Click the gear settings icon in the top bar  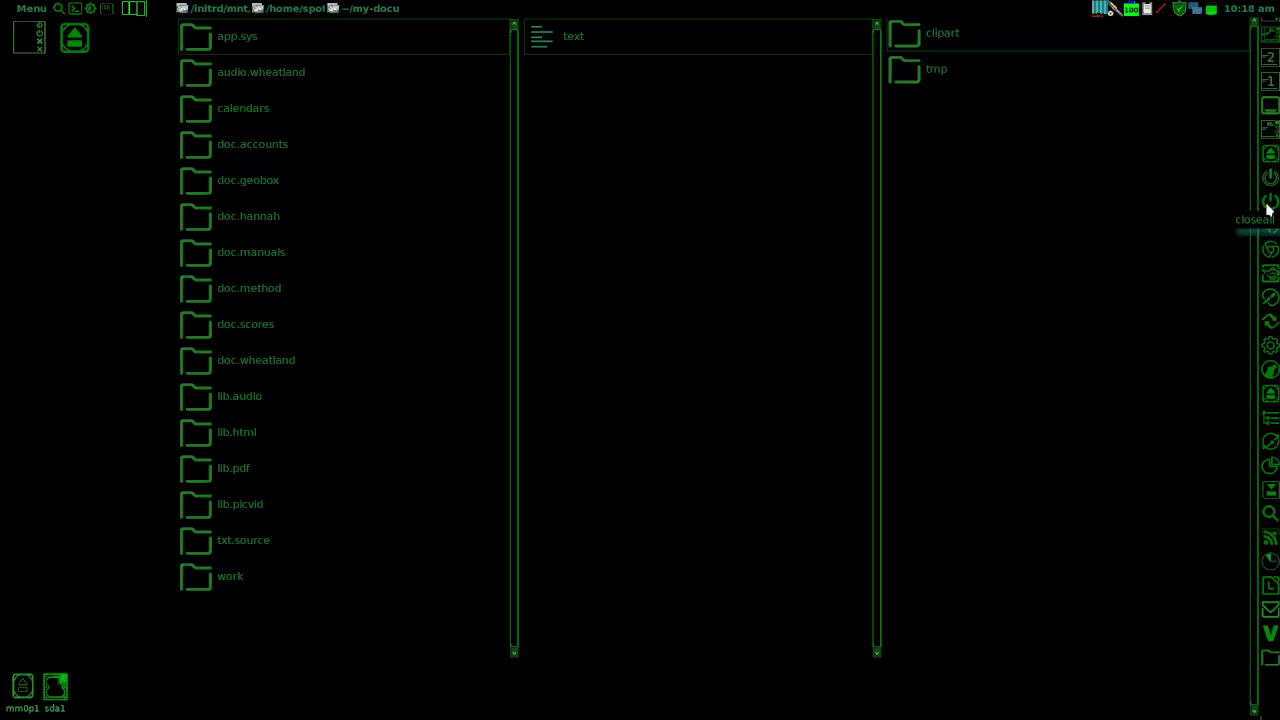pos(90,8)
